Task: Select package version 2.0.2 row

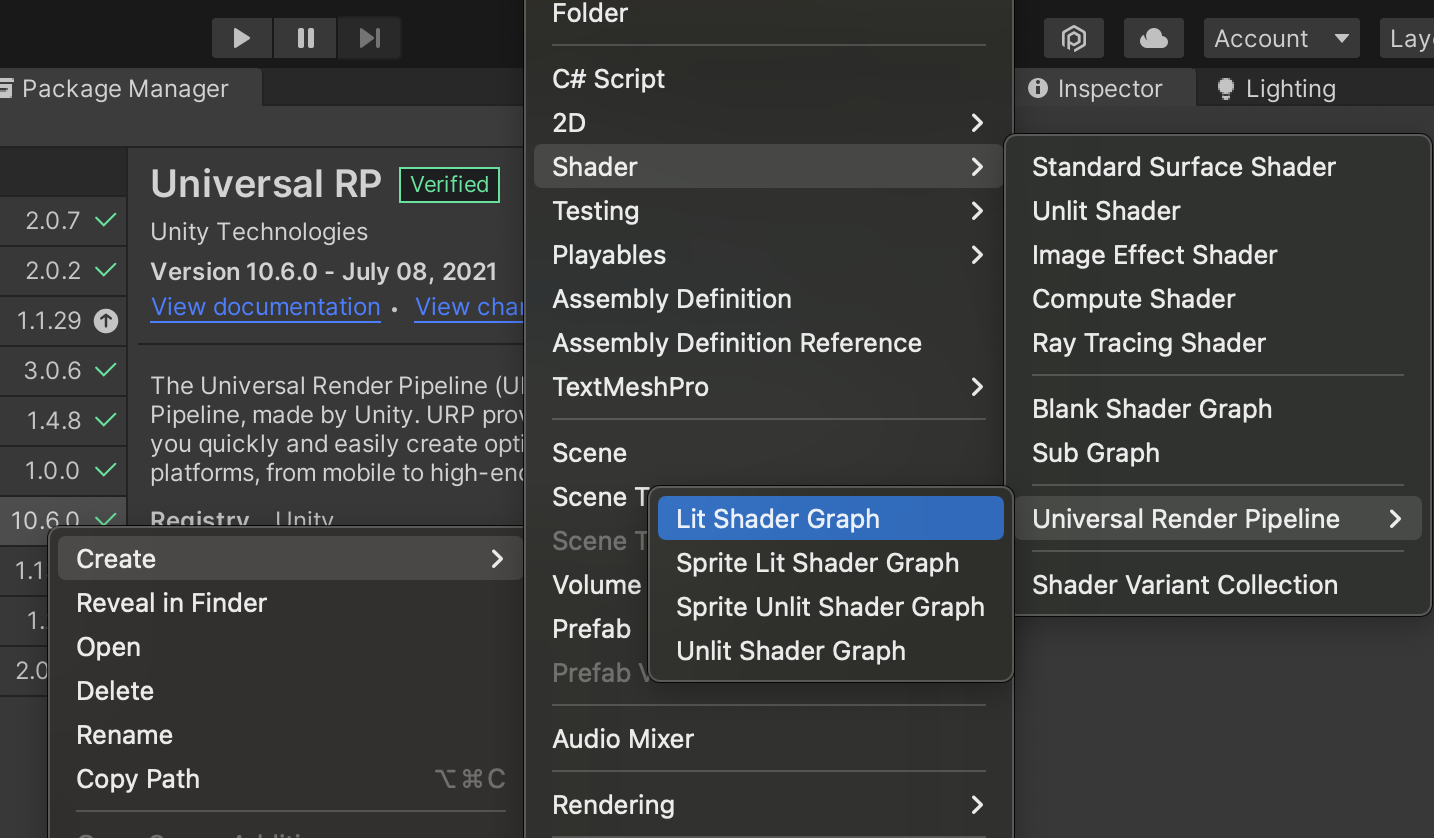Action: point(63,271)
